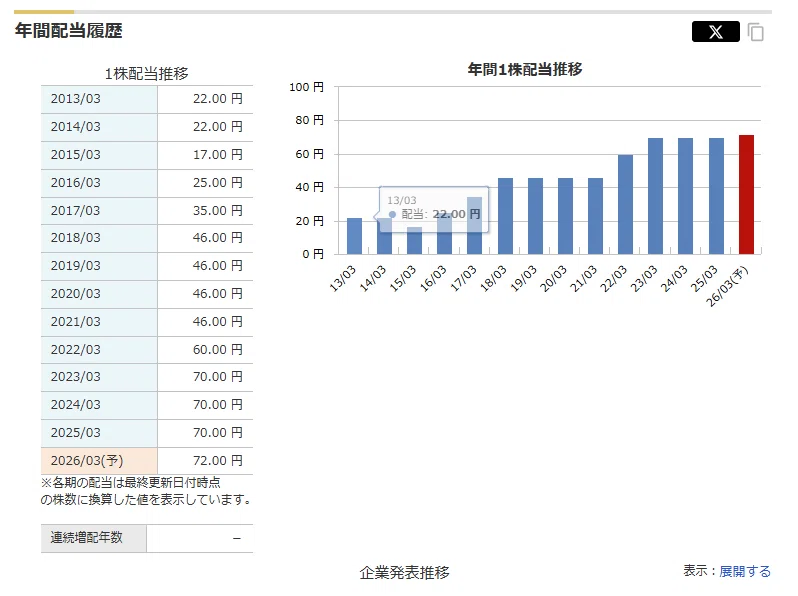Click the 年間1株配当推移 chart title
This screenshot has width=798, height=596.
[525, 69]
